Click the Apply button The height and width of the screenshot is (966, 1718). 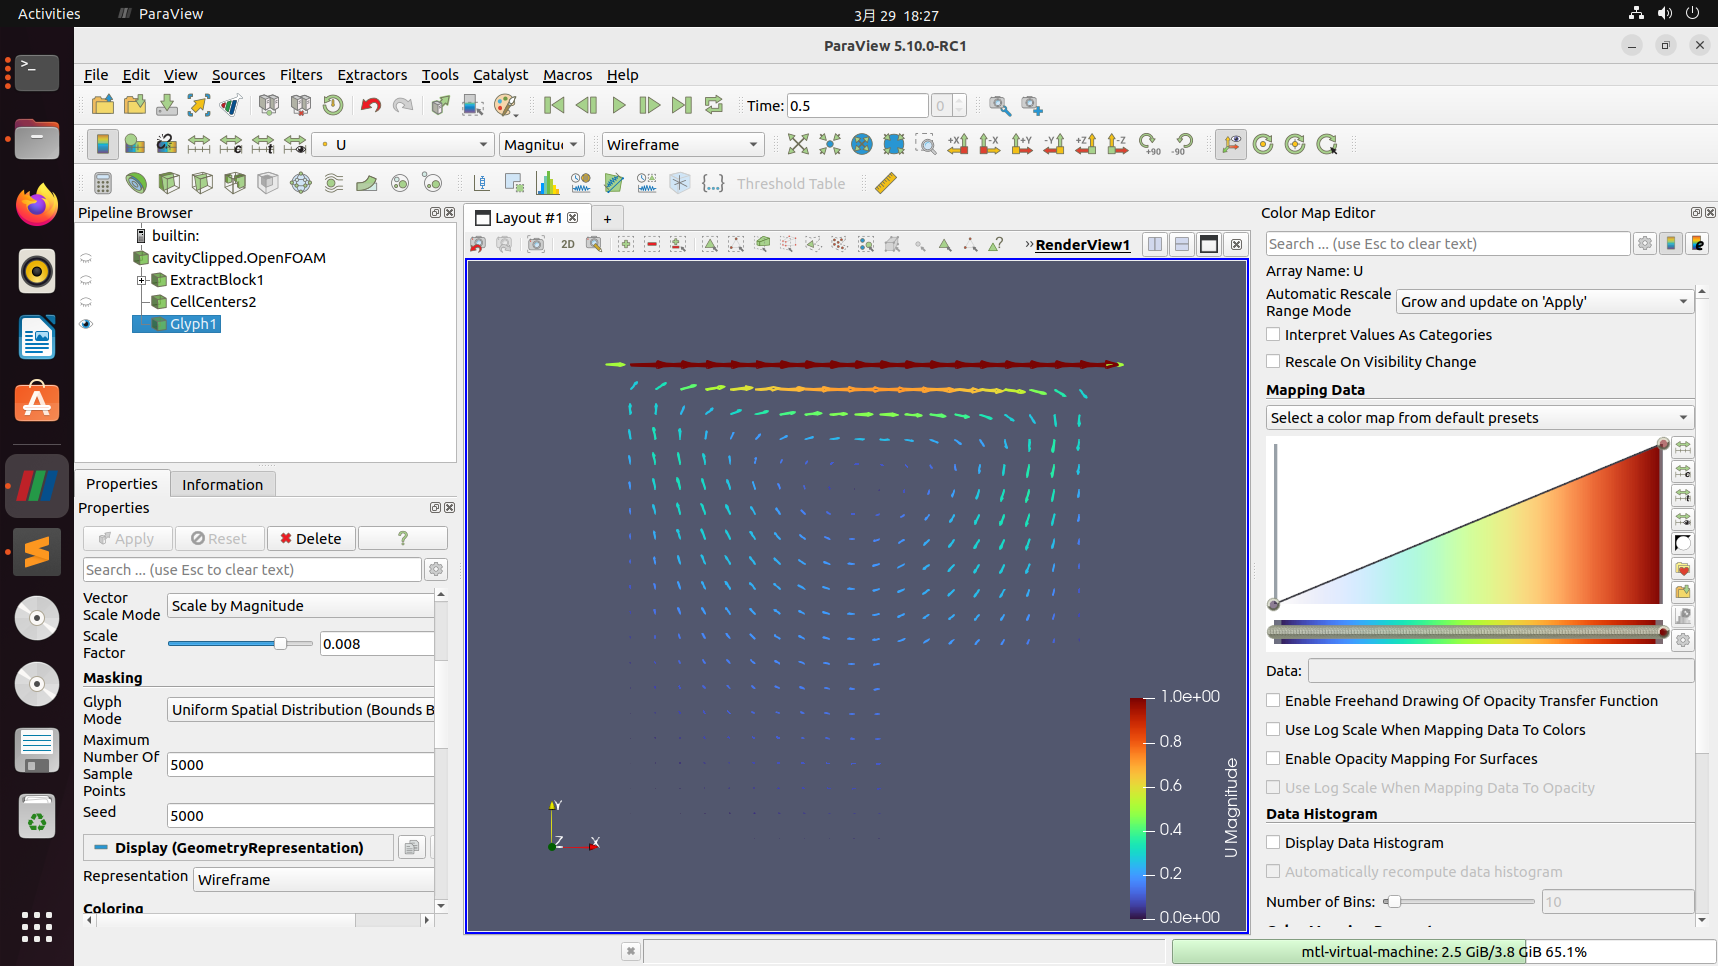click(x=128, y=538)
